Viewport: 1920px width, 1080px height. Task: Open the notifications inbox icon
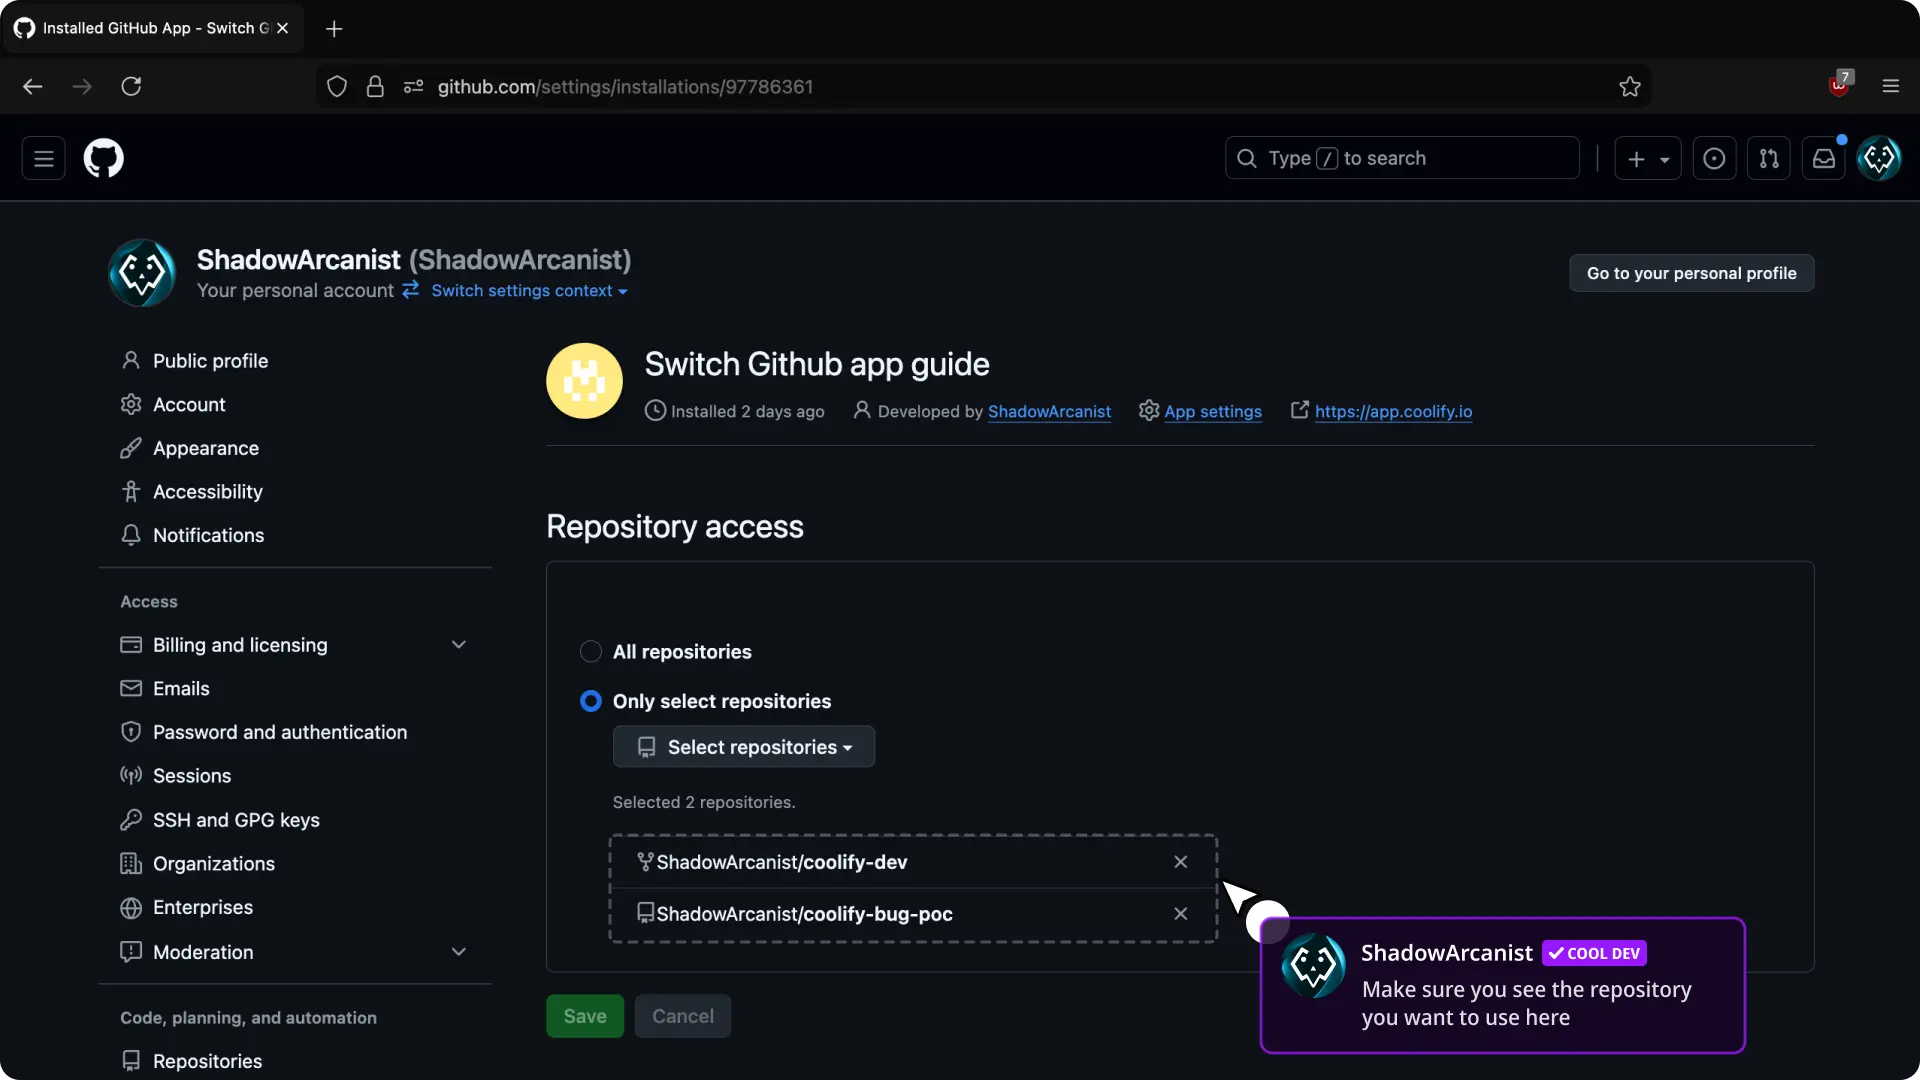[1823, 158]
